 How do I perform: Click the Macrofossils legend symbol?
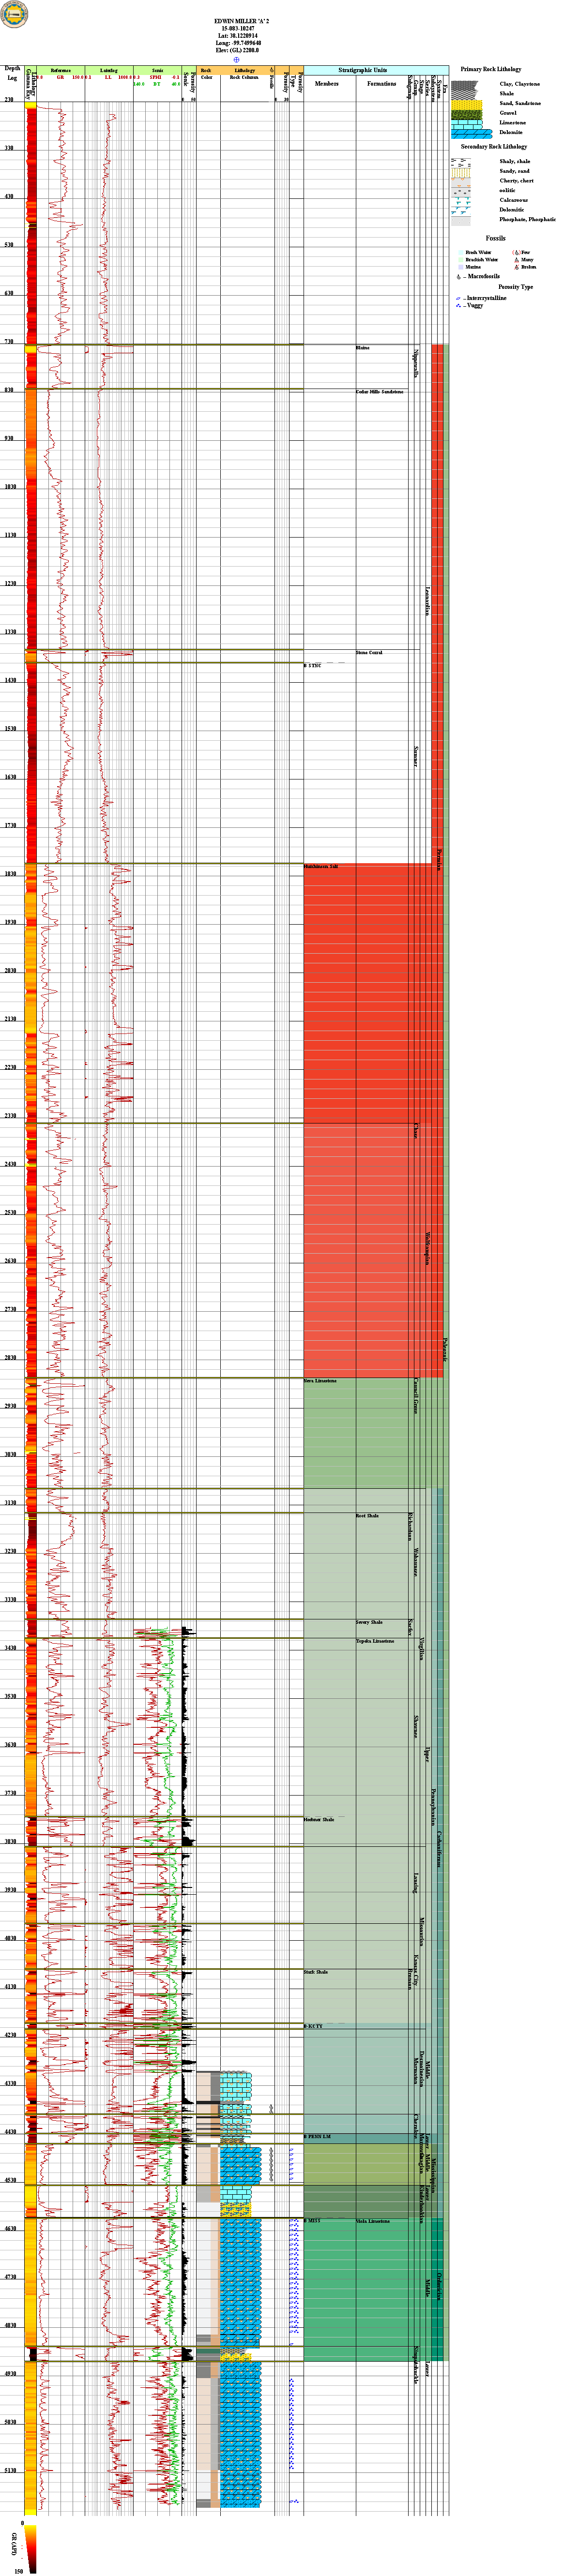[x=458, y=276]
